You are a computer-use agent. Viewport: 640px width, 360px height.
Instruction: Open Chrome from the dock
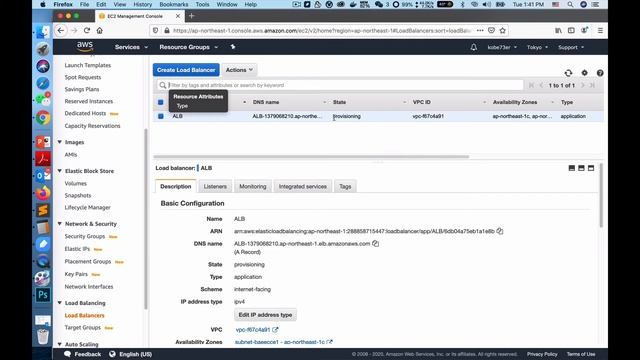tap(43, 118)
